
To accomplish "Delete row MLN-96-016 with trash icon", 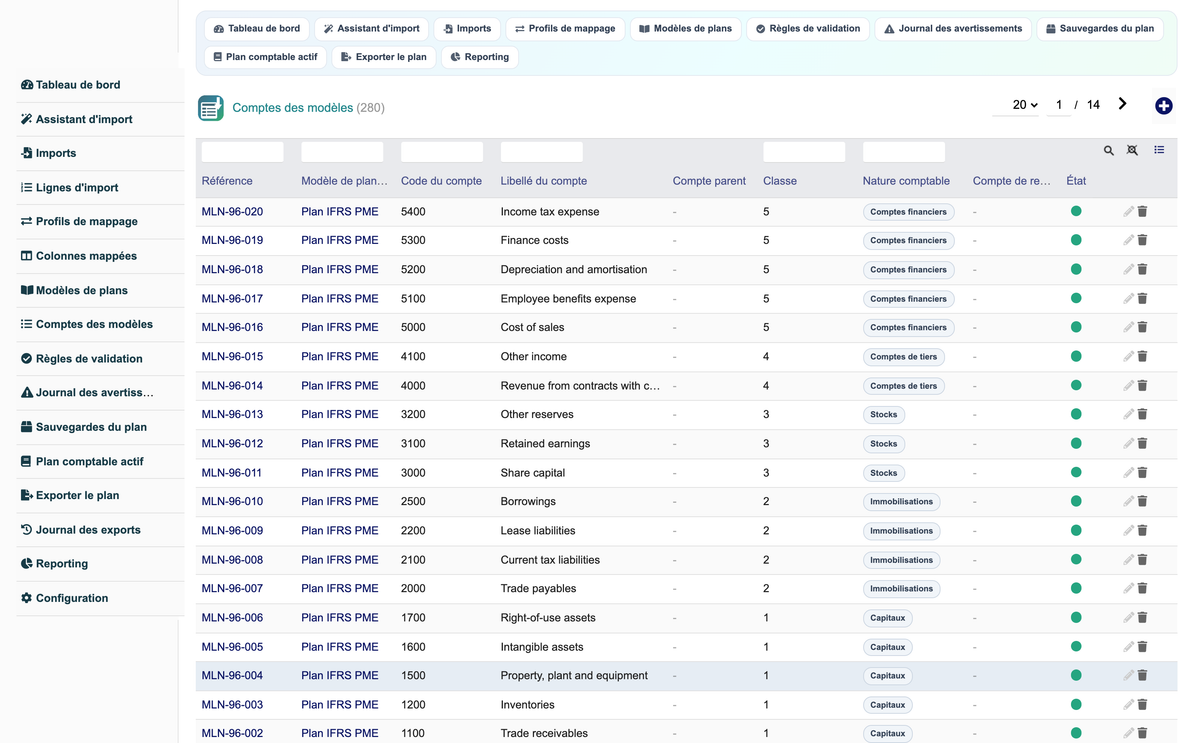I will (x=1142, y=328).
